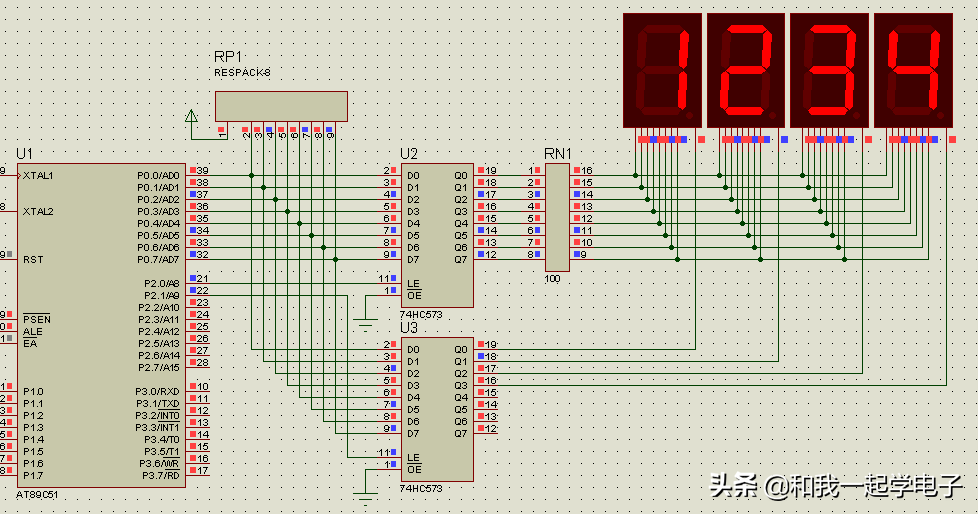Click the AT89C51 part name label
Screen dimensions: 978x514
tap(37, 495)
